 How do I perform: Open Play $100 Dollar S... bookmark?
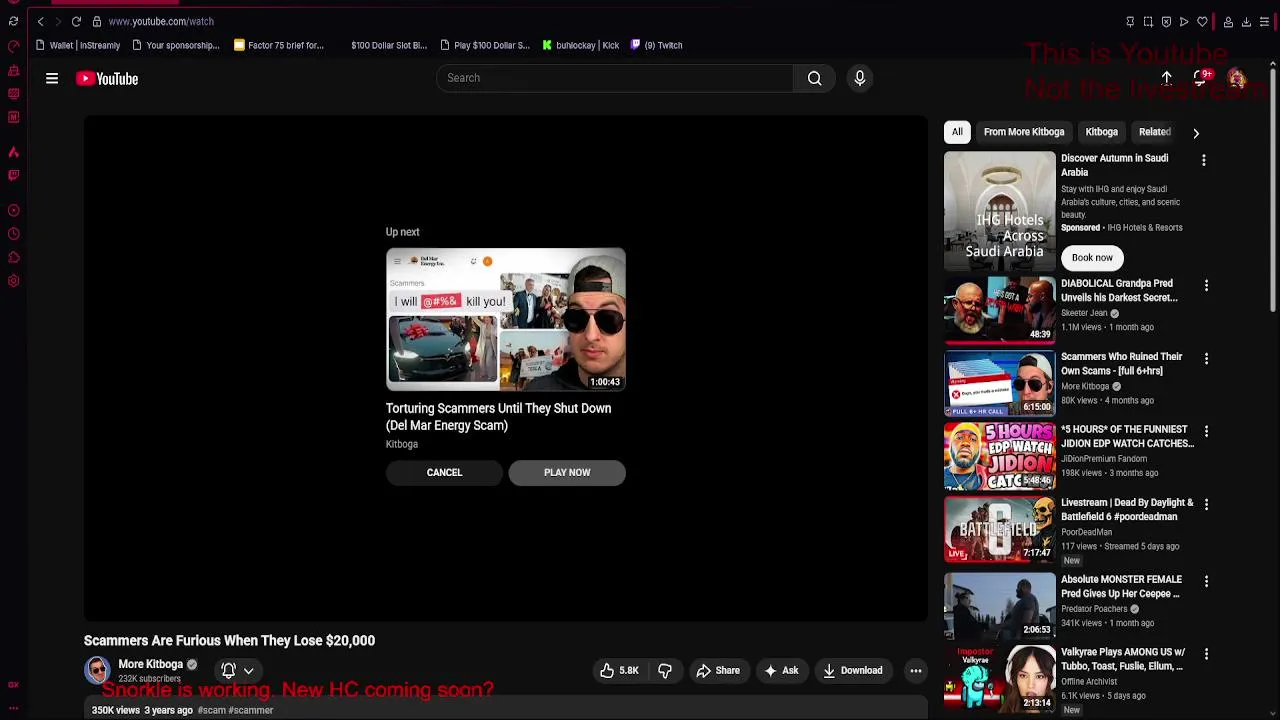point(485,45)
